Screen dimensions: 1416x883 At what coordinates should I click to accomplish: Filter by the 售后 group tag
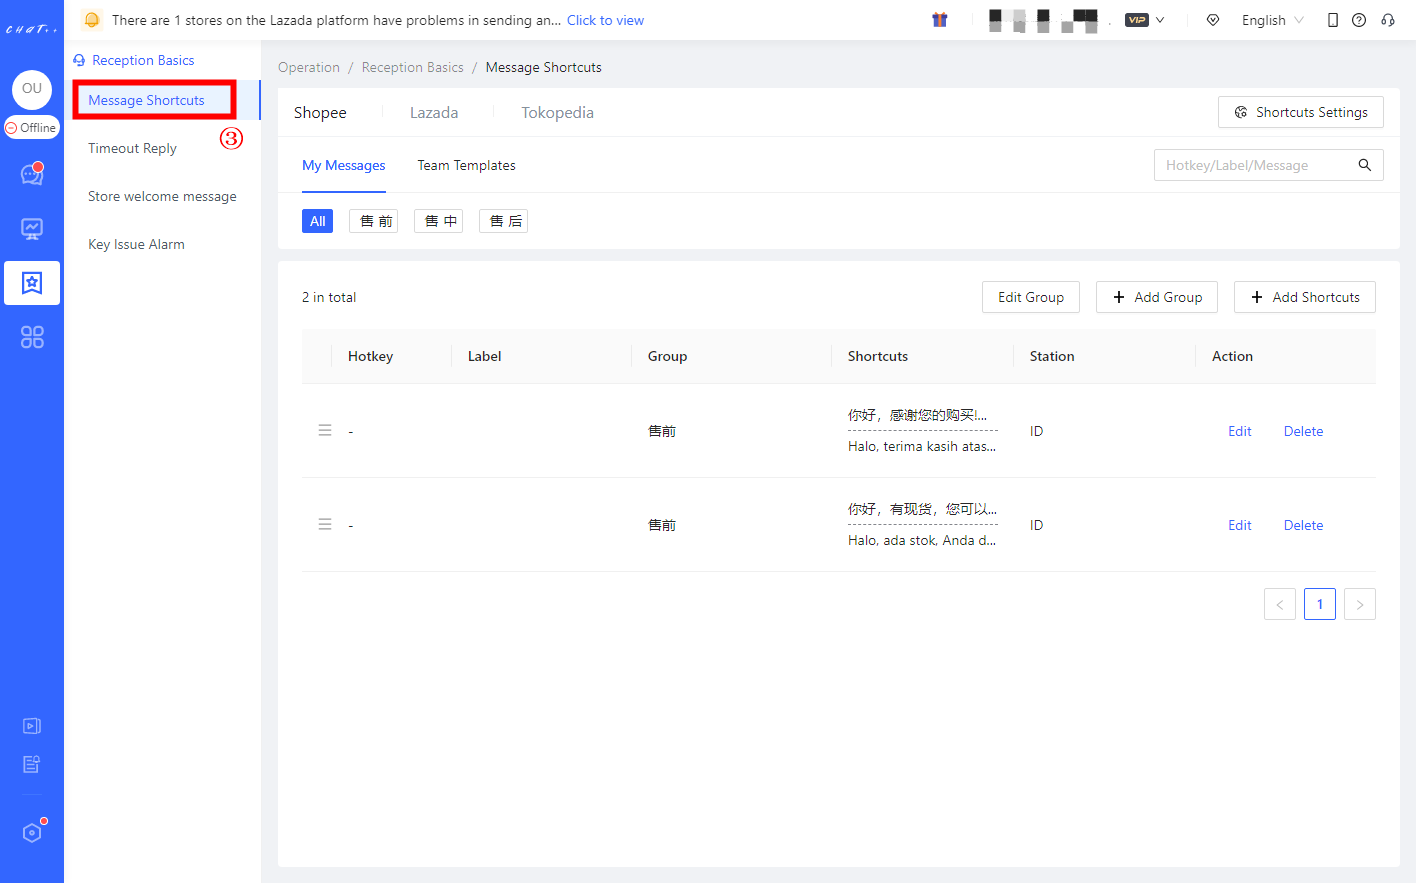[x=503, y=221]
